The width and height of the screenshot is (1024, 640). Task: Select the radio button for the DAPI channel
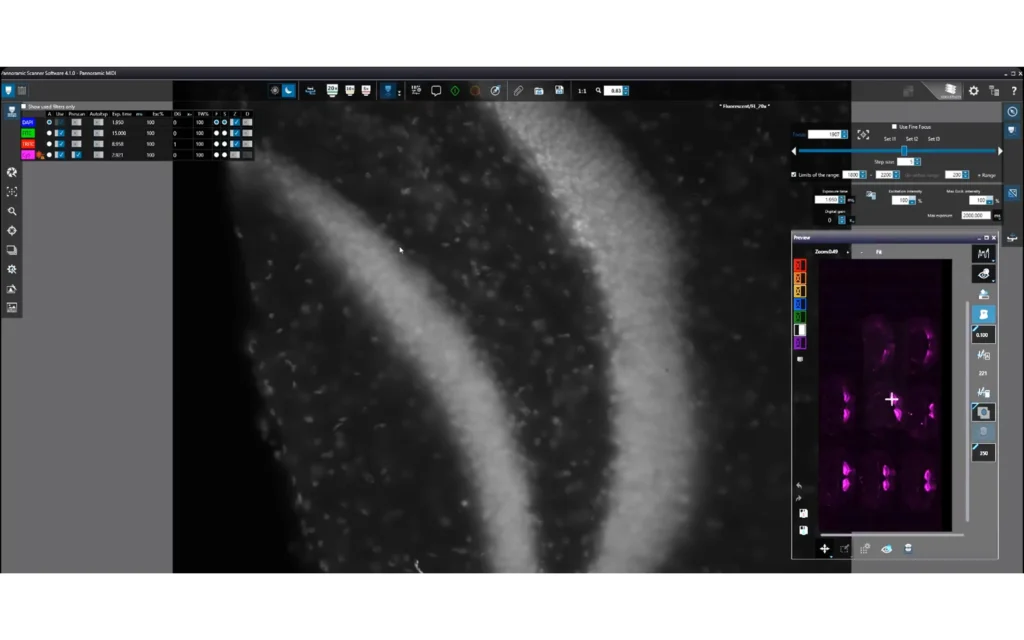[x=49, y=122]
